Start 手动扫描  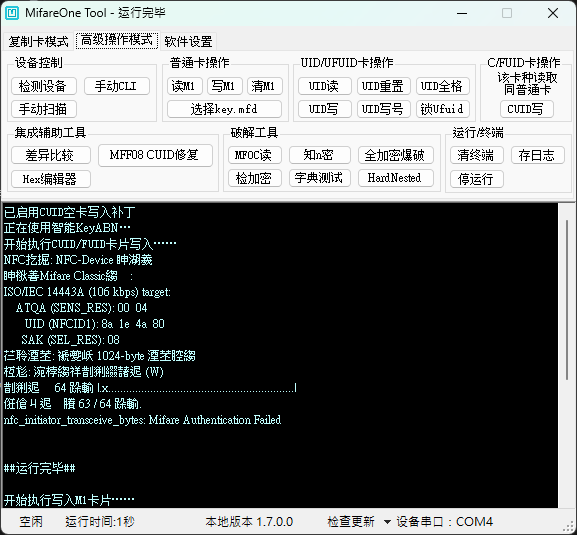[43, 109]
